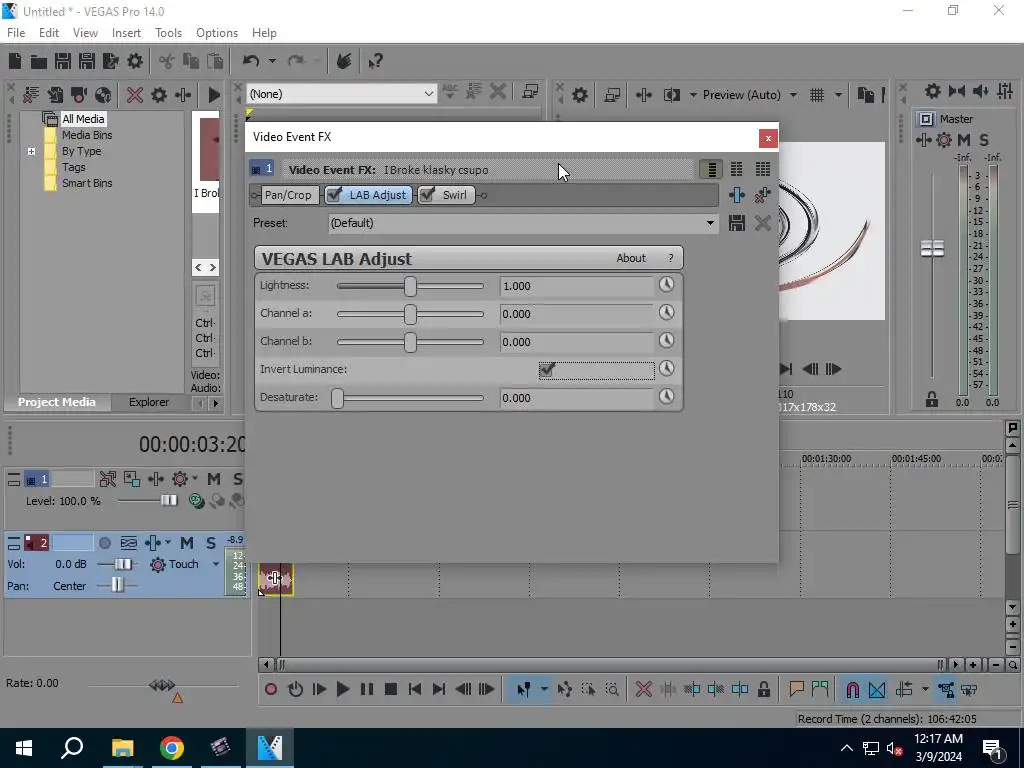Screen dimensions: 1024x768
Task: Click the Lightness slider handle
Action: pyautogui.click(x=410, y=286)
